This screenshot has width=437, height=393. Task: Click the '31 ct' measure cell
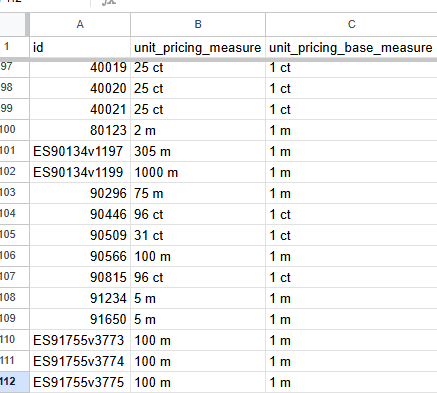pyautogui.click(x=198, y=235)
